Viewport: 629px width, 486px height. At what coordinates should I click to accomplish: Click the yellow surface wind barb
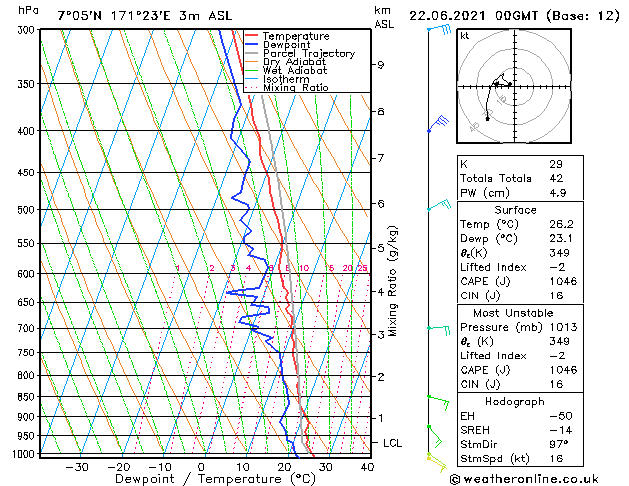436,462
